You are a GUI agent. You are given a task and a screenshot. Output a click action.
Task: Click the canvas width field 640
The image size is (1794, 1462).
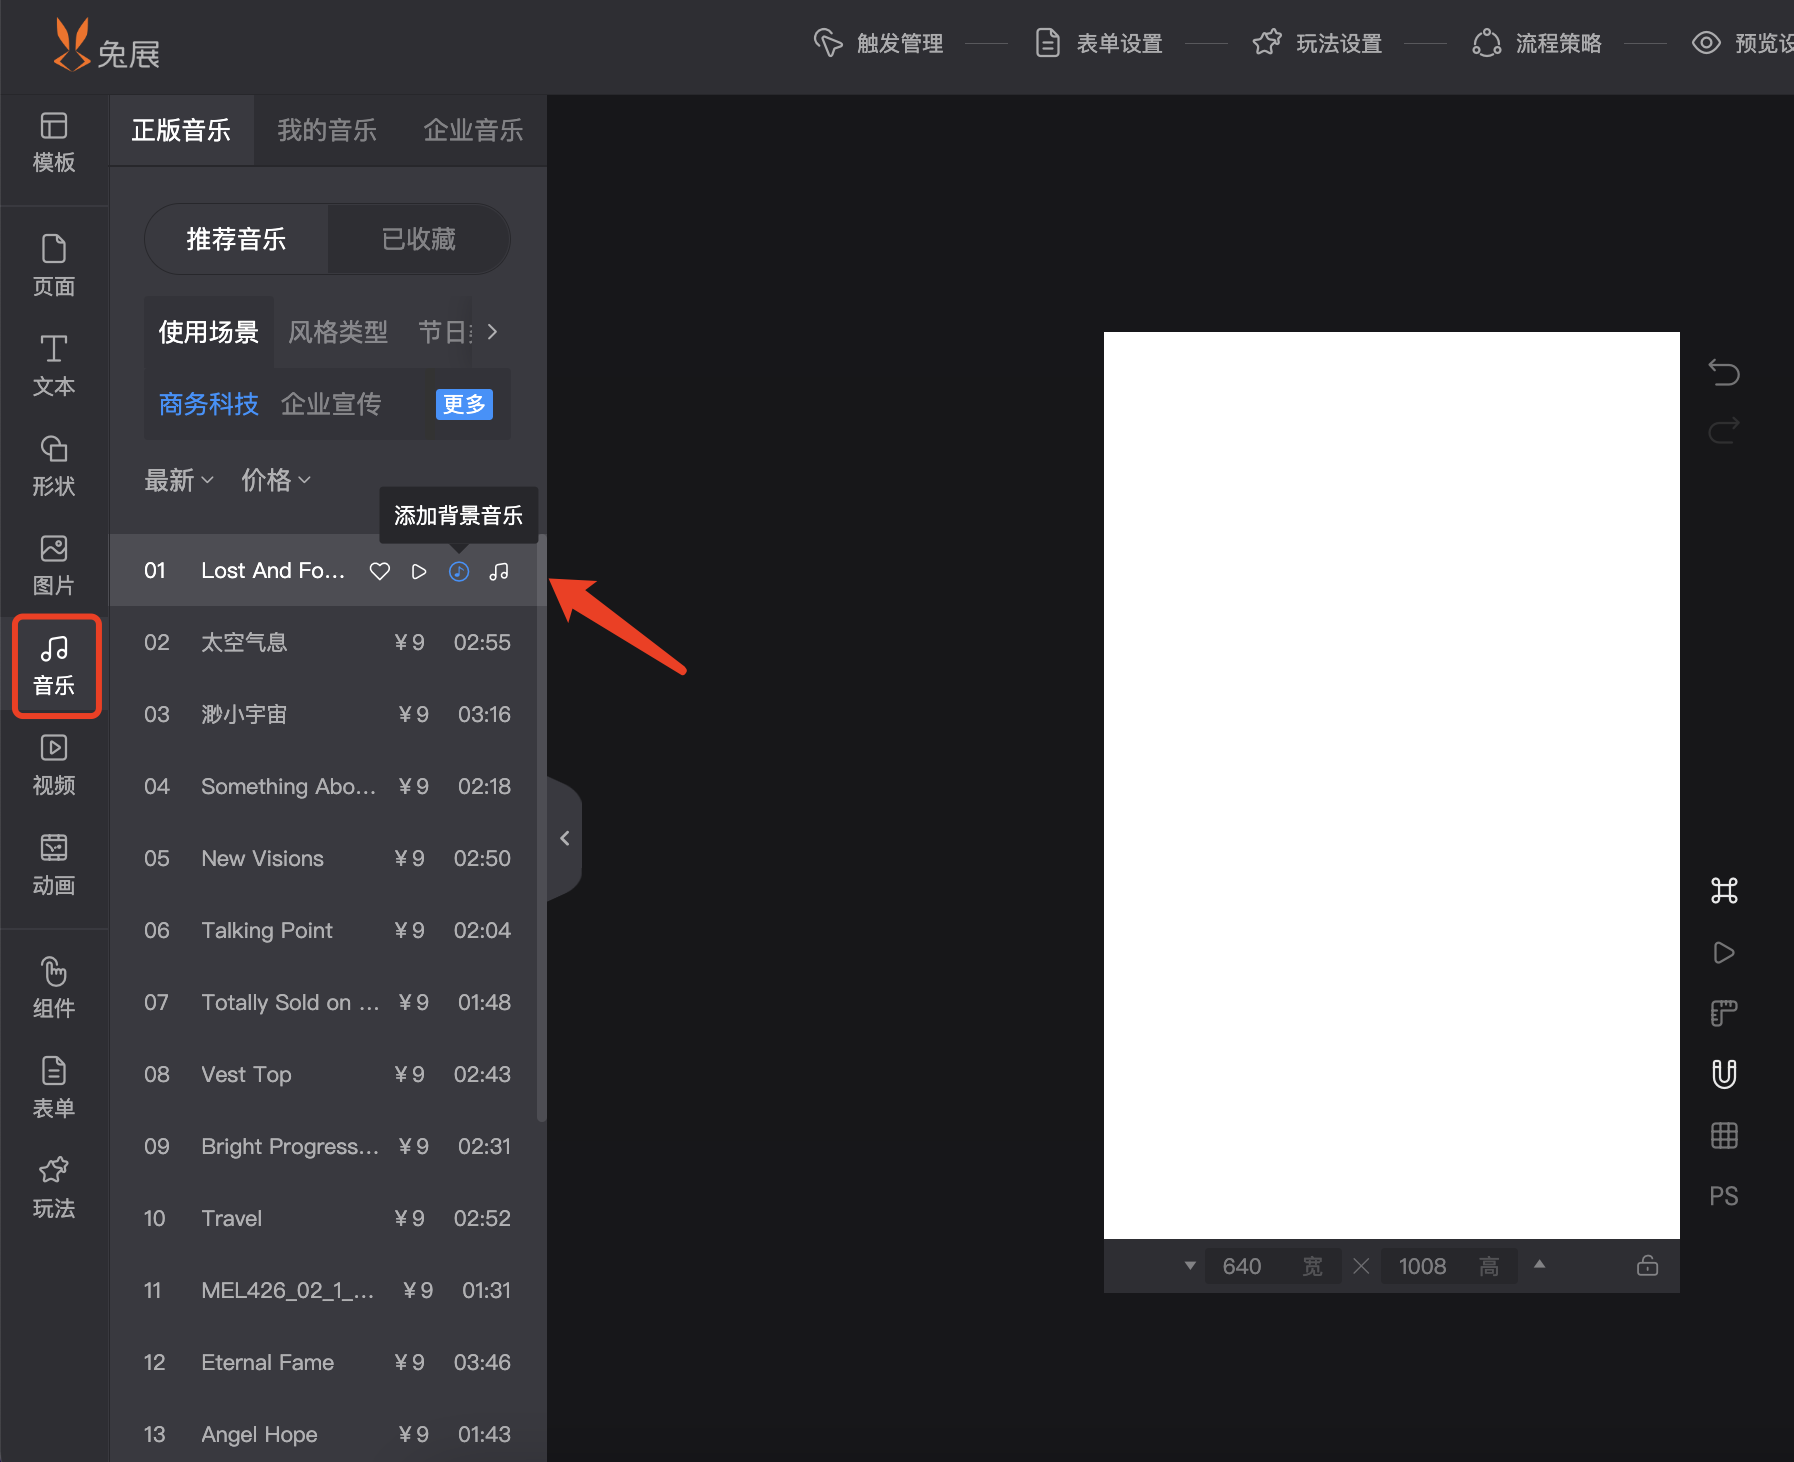pos(1272,1266)
